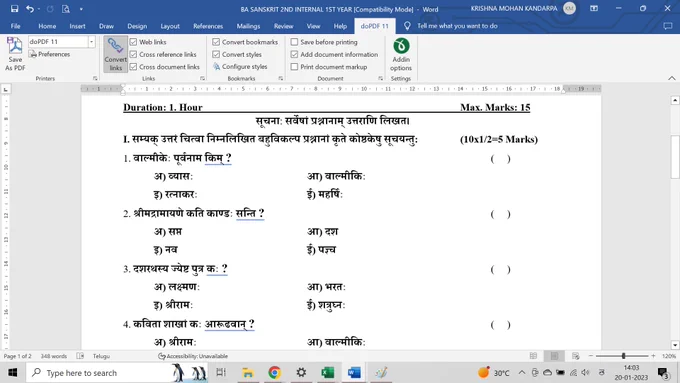This screenshot has height=383, width=680.
Task: Enable Save before printing checkbox
Action: [294, 42]
